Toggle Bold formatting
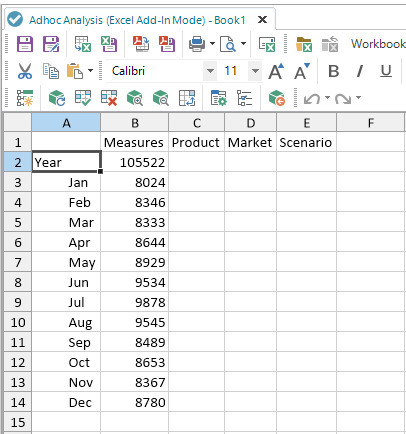Viewport: 406px width, 434px height. [333, 71]
